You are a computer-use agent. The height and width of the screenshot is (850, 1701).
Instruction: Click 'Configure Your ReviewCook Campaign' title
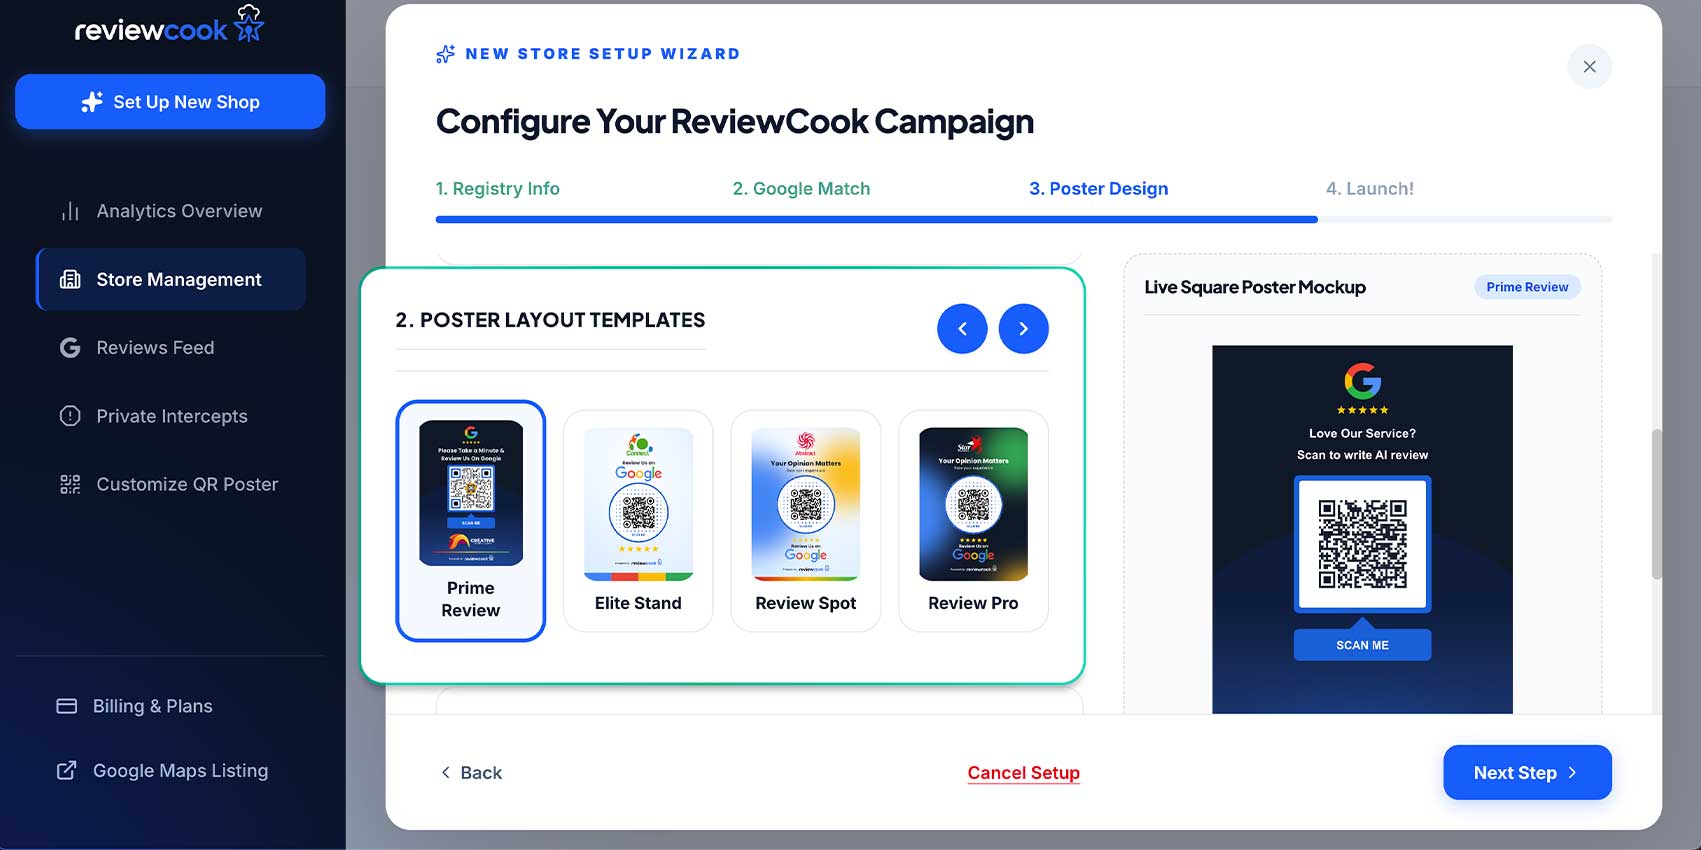[735, 122]
